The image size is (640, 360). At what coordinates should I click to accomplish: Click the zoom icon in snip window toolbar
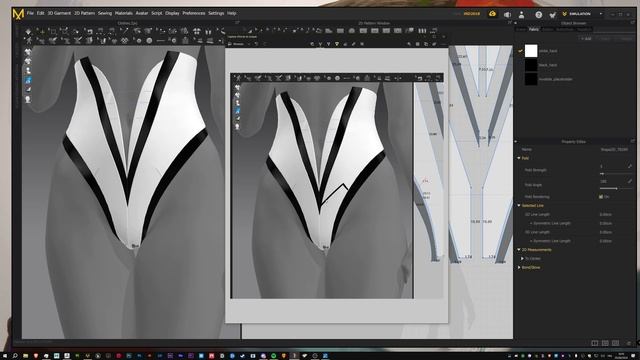coord(409,44)
